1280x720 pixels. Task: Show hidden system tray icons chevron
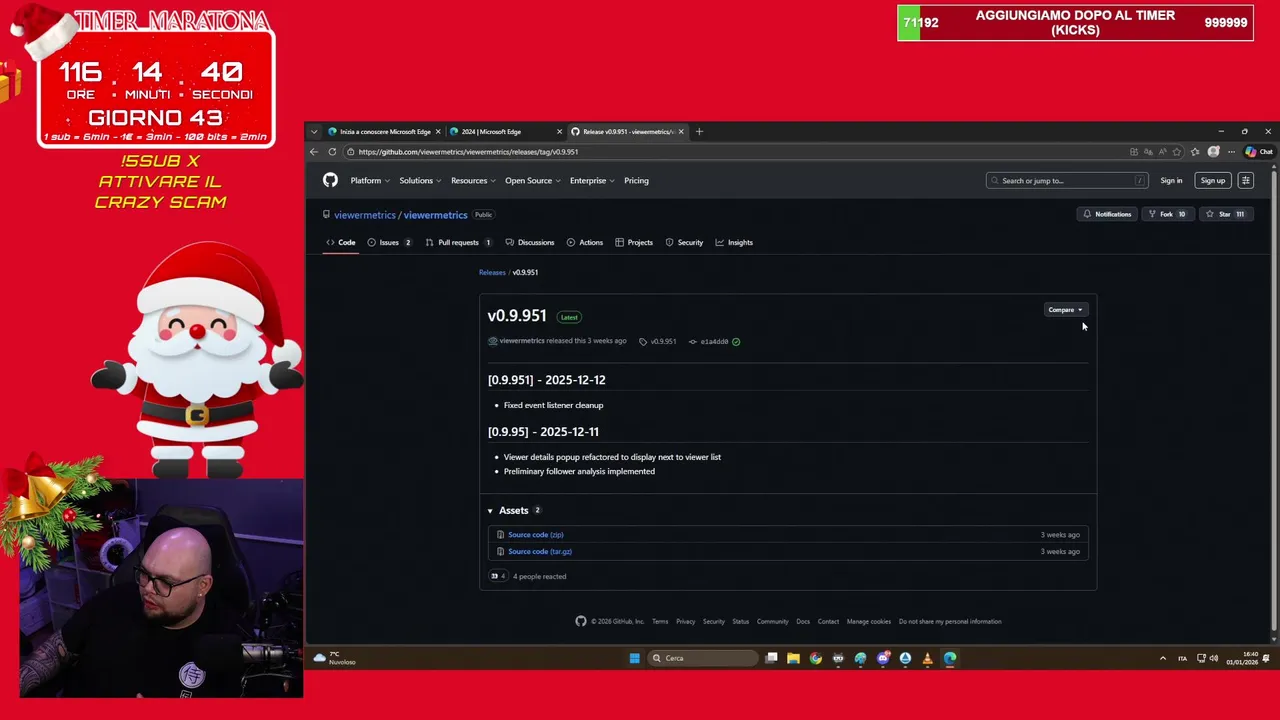pyautogui.click(x=1162, y=658)
